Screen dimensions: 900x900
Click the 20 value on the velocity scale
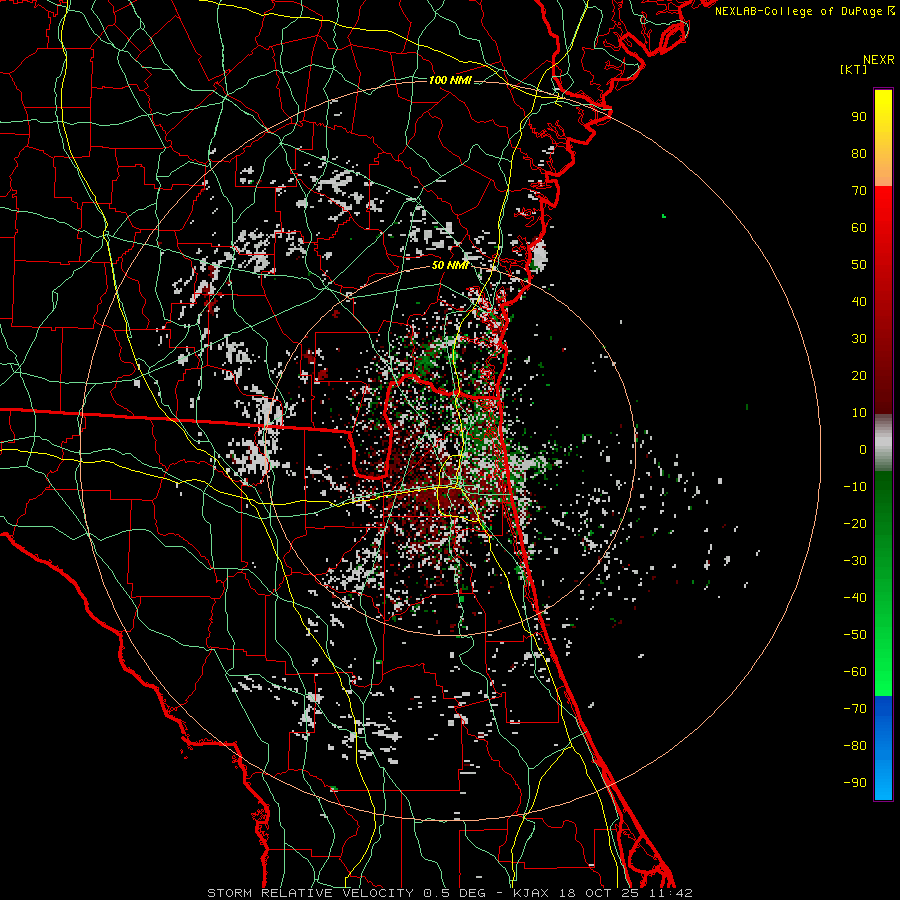click(x=859, y=376)
